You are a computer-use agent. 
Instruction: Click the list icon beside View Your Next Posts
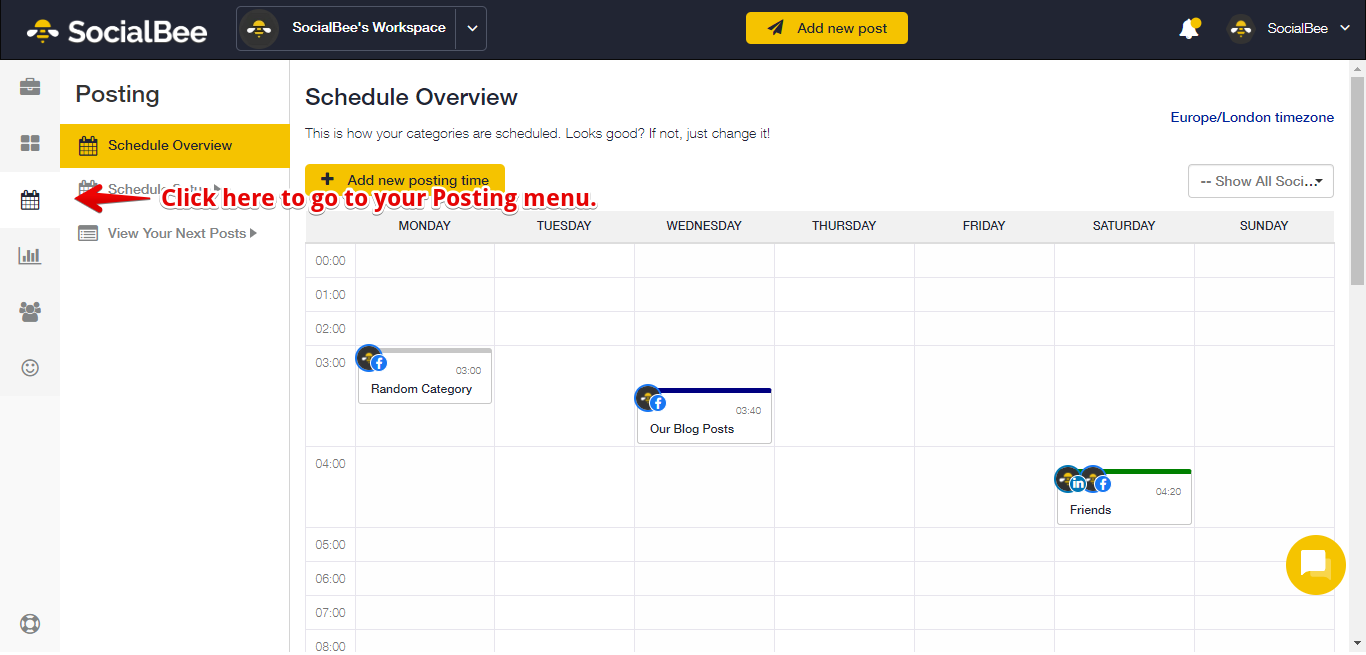[89, 233]
